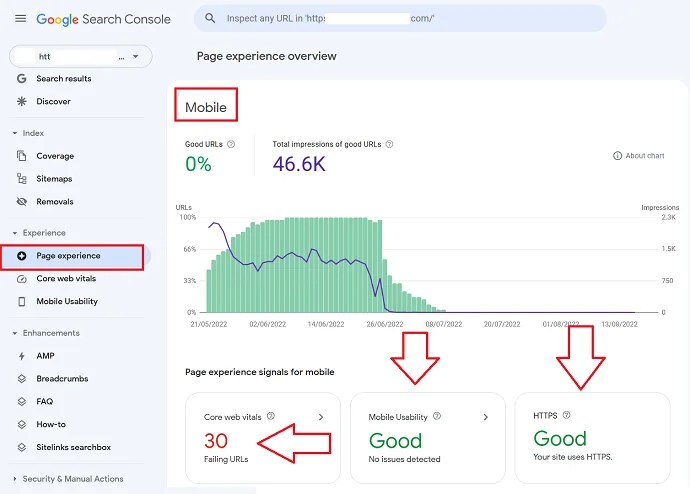Click the 46.6K total impressions value
This screenshot has width=690, height=494.
tap(299, 164)
